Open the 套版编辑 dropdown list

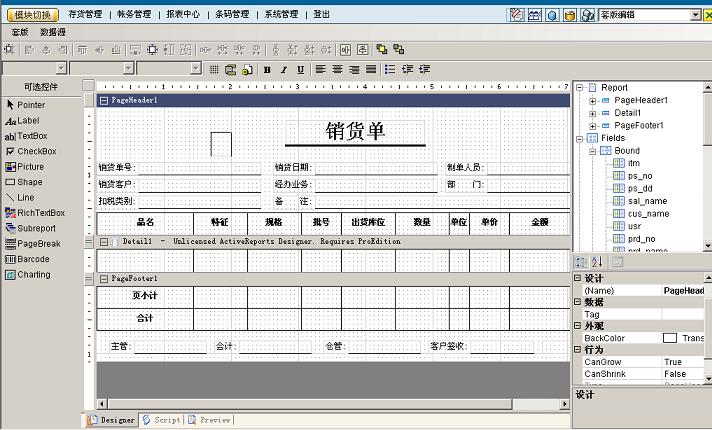point(695,15)
